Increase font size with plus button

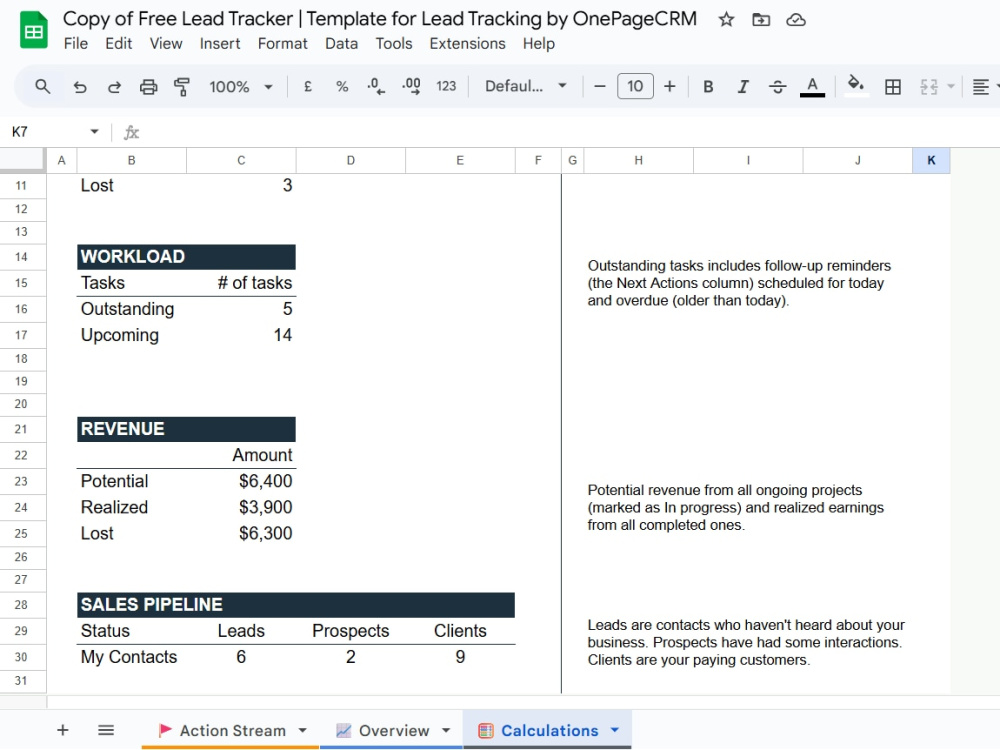[670, 86]
